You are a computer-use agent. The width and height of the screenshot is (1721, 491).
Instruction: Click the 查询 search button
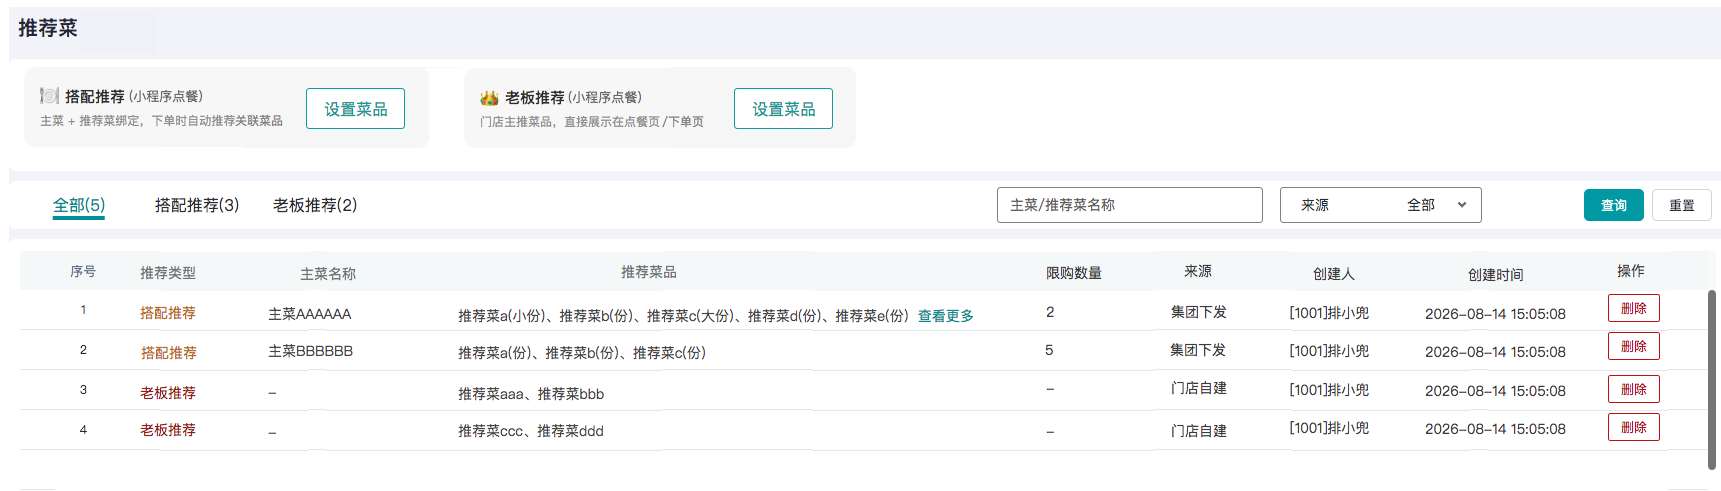[x=1613, y=205]
